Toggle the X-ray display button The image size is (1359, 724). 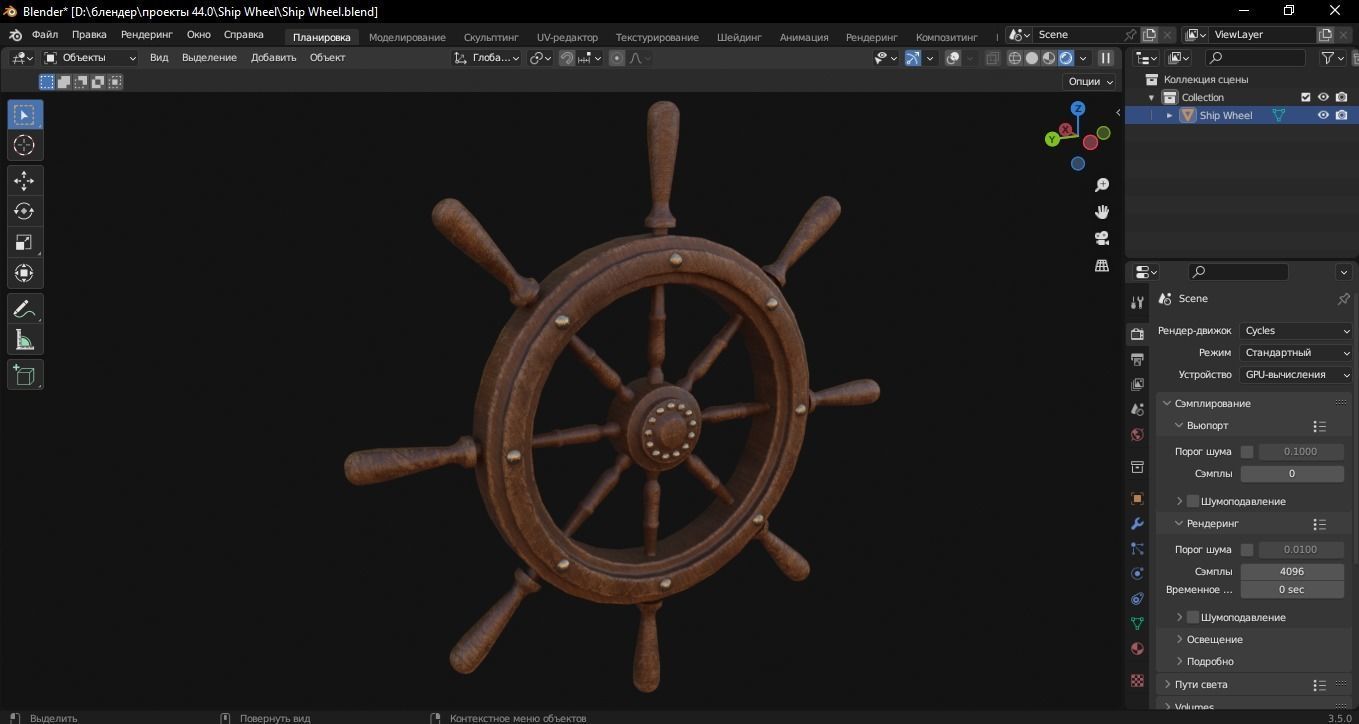[992, 58]
